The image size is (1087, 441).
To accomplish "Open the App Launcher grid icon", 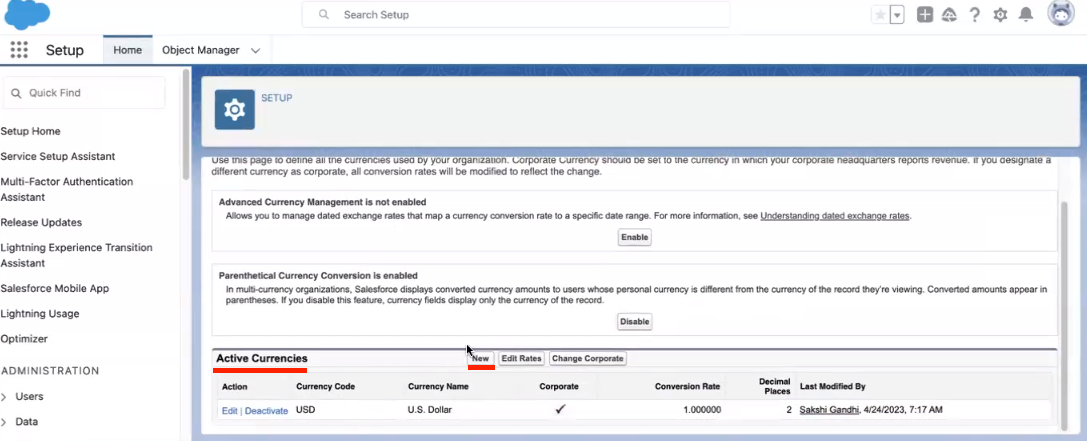I will 19,50.
